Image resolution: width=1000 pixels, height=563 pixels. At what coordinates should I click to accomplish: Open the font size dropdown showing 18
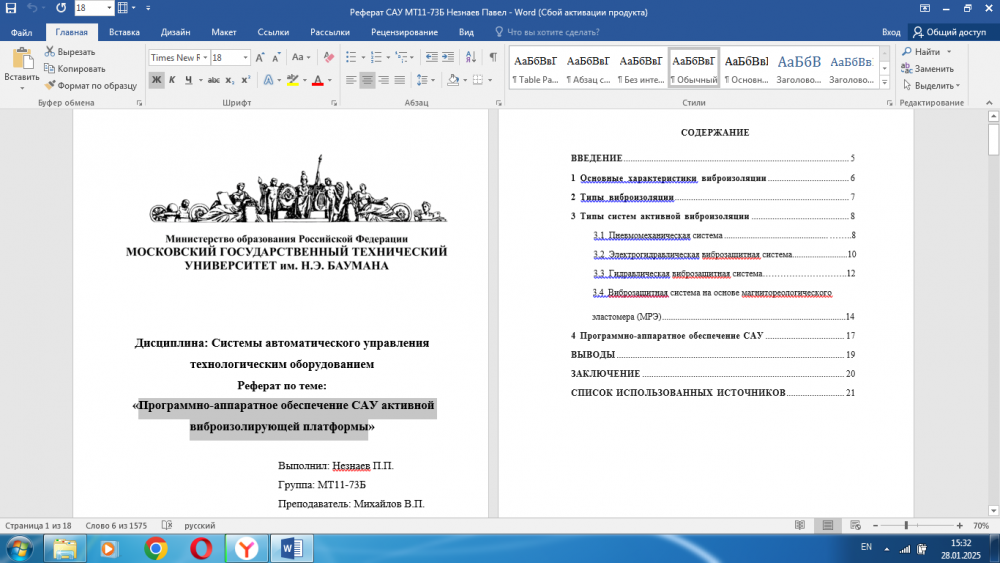245,58
